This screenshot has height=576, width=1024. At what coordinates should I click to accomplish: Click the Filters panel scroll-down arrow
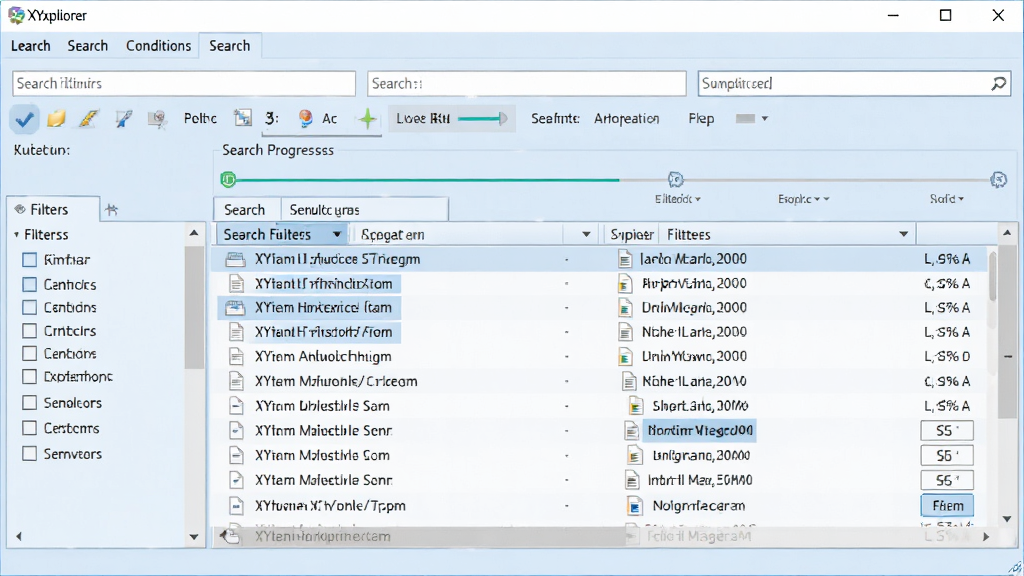pos(194,537)
